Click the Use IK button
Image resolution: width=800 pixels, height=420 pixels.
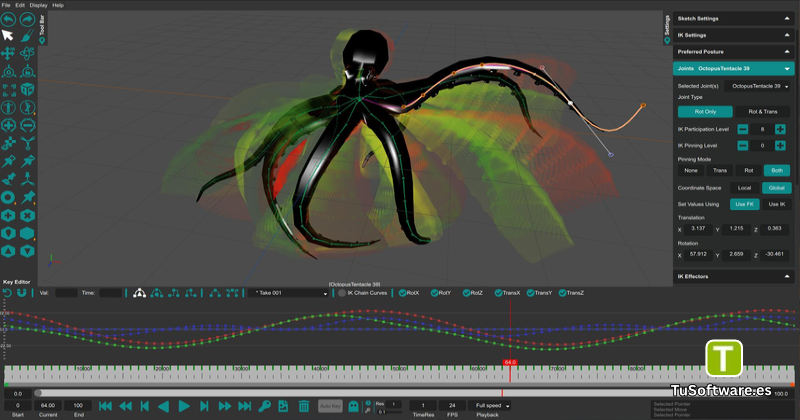pos(777,204)
